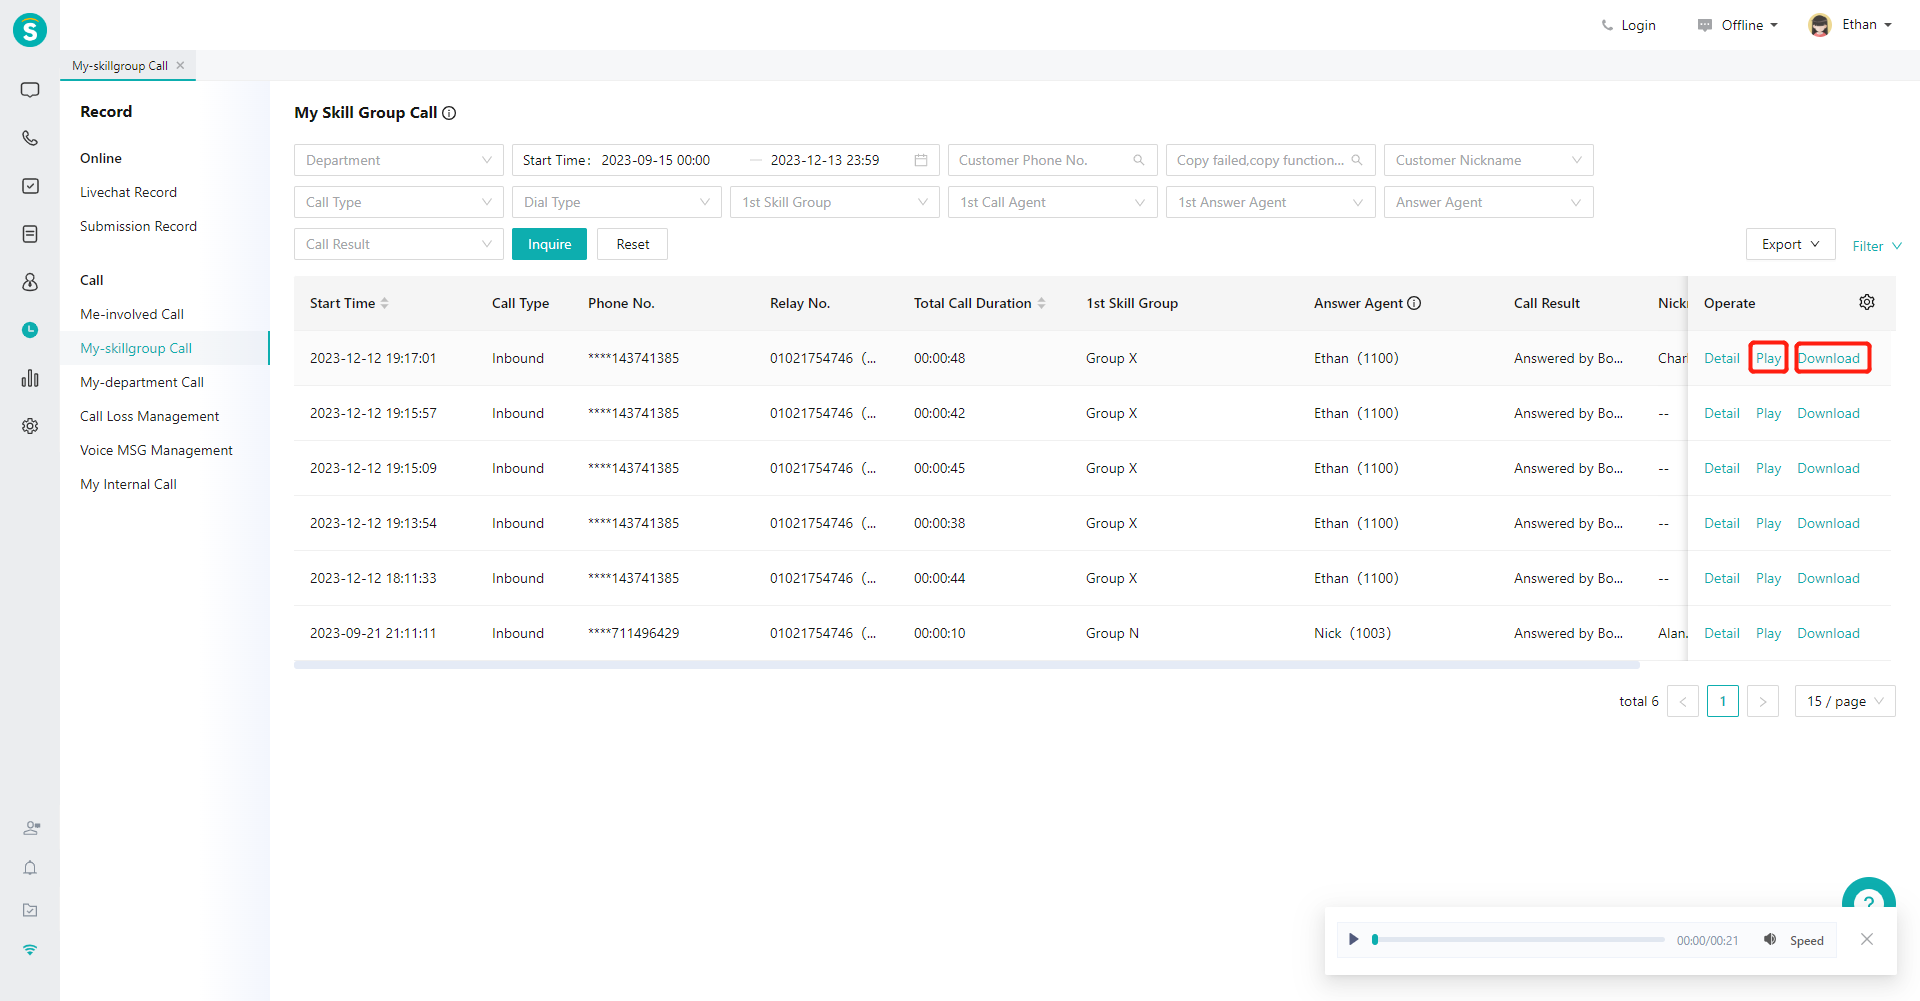Click the Login phone button
The width and height of the screenshot is (1920, 1001).
(x=1628, y=25)
